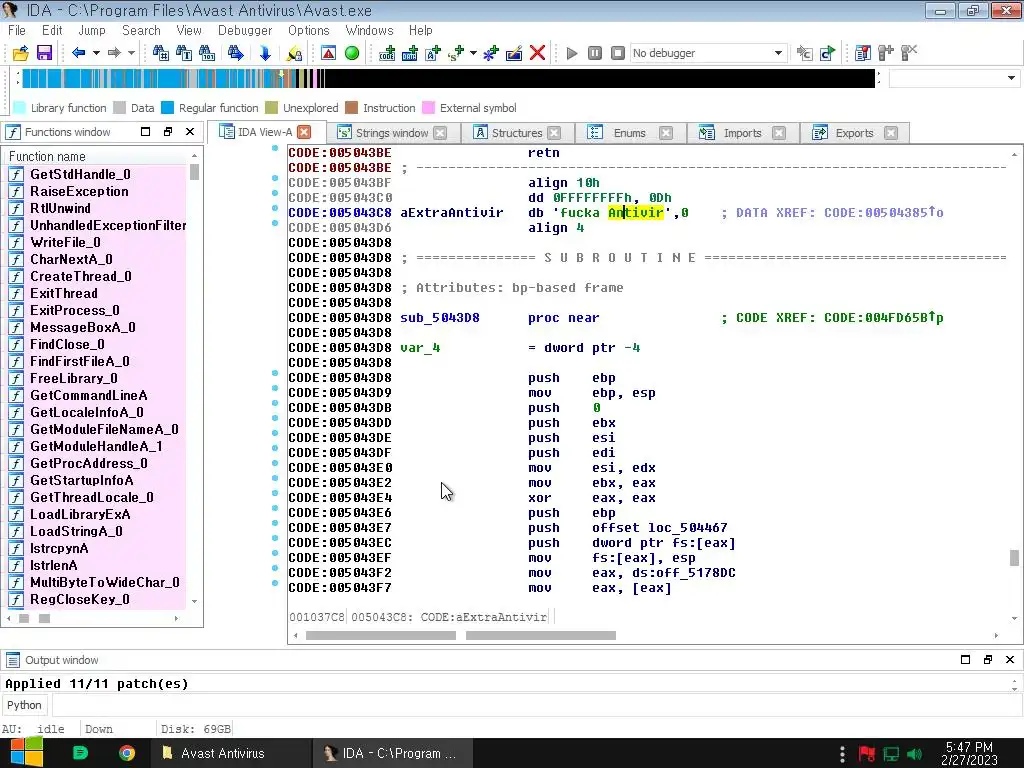Click the green circle toolbar icon

(352, 53)
